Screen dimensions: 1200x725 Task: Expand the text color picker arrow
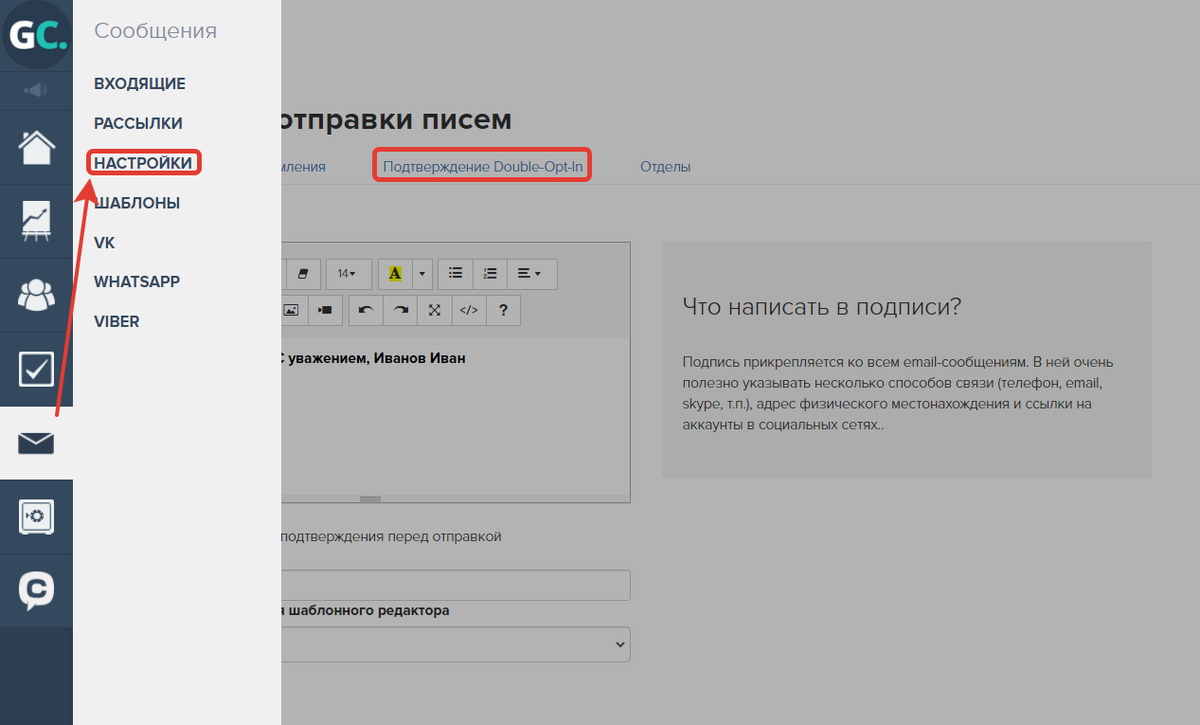click(423, 273)
